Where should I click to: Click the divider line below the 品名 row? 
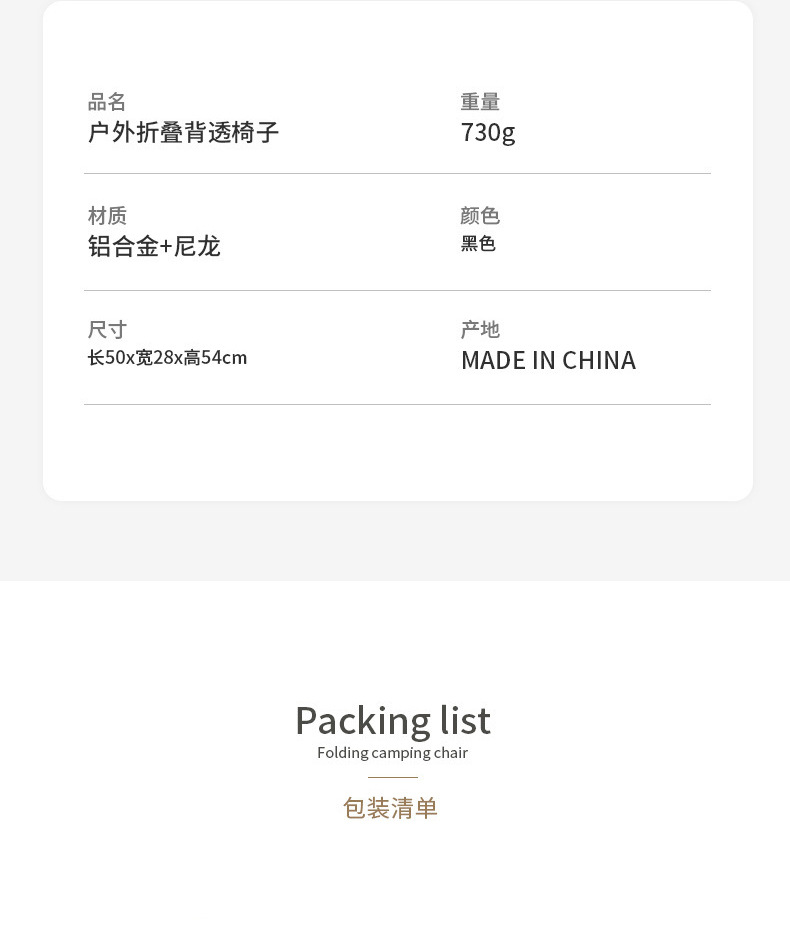(x=397, y=174)
